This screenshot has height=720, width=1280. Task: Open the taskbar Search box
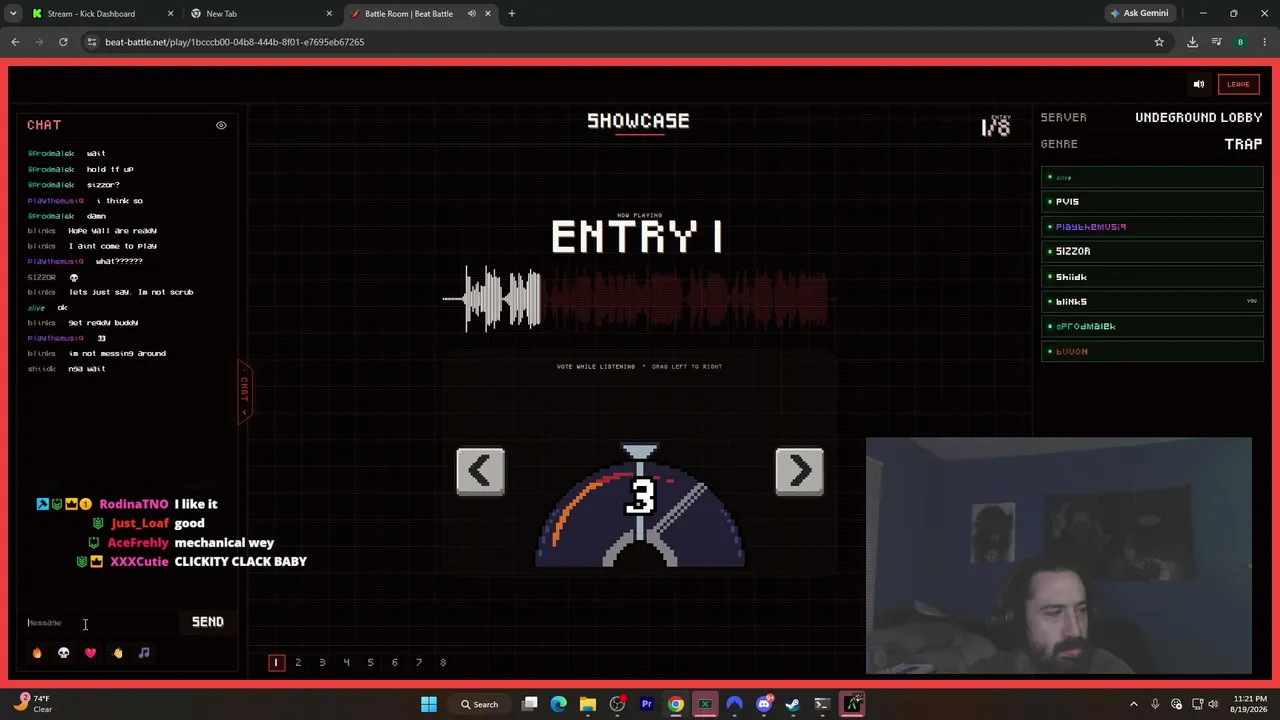pyautogui.click(x=479, y=704)
